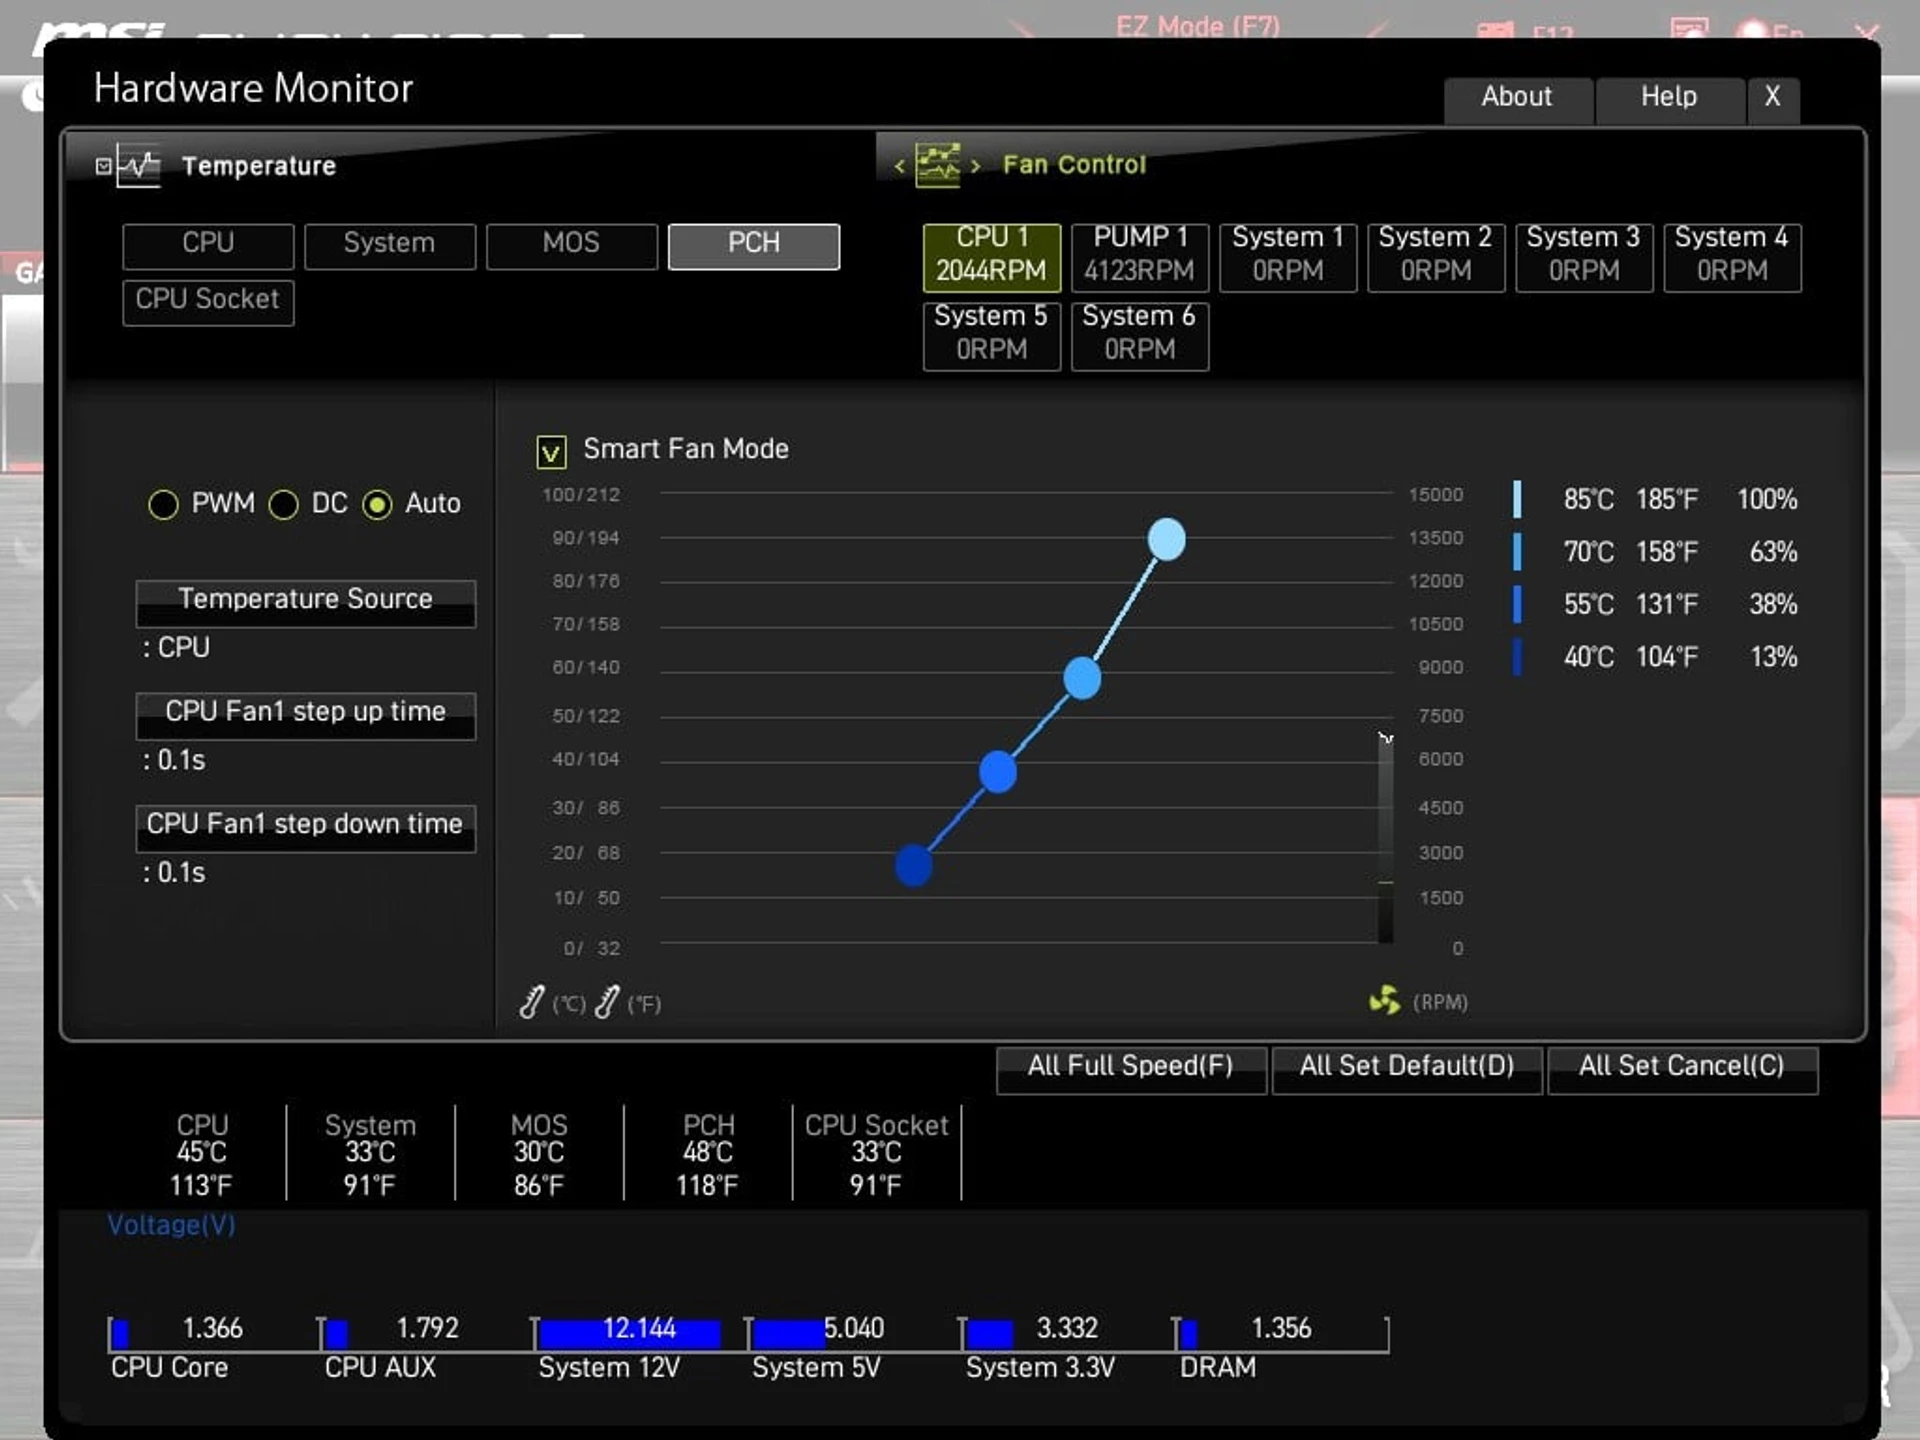Click the 55°C legend color bar
This screenshot has width=1920, height=1440.
click(x=1517, y=604)
